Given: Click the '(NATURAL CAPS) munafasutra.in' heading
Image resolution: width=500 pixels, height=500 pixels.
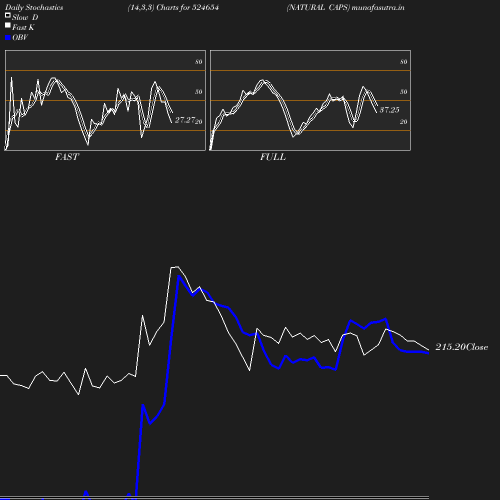Looking at the screenshot, I should (345, 7).
